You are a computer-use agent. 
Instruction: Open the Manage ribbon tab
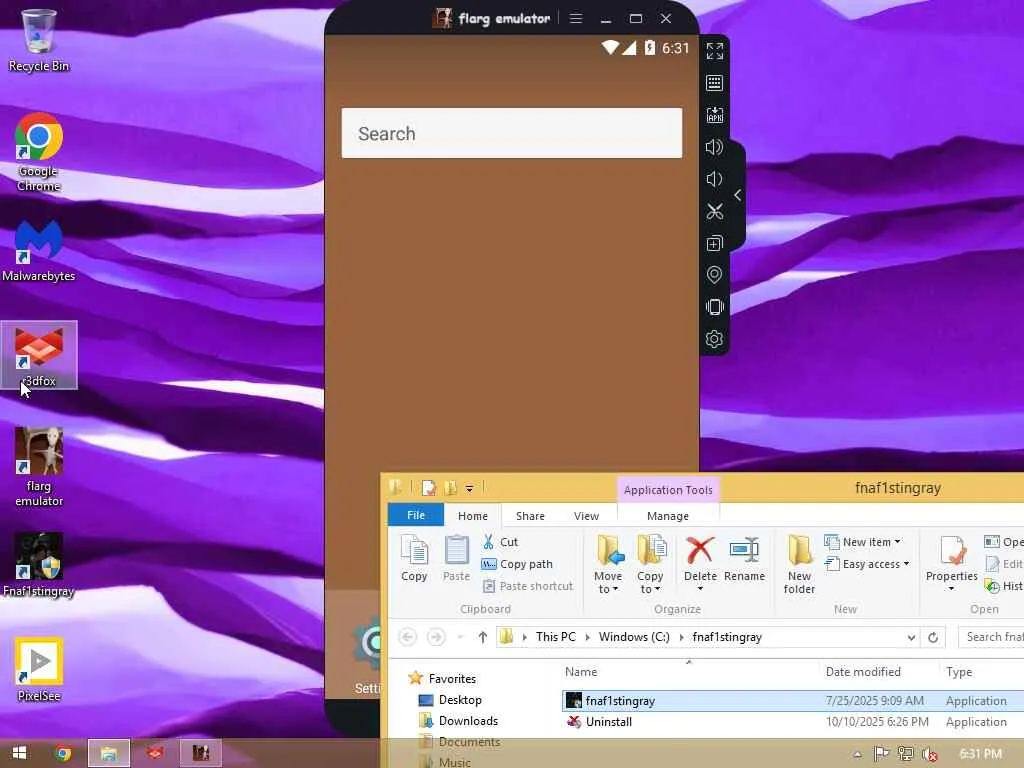[667, 516]
